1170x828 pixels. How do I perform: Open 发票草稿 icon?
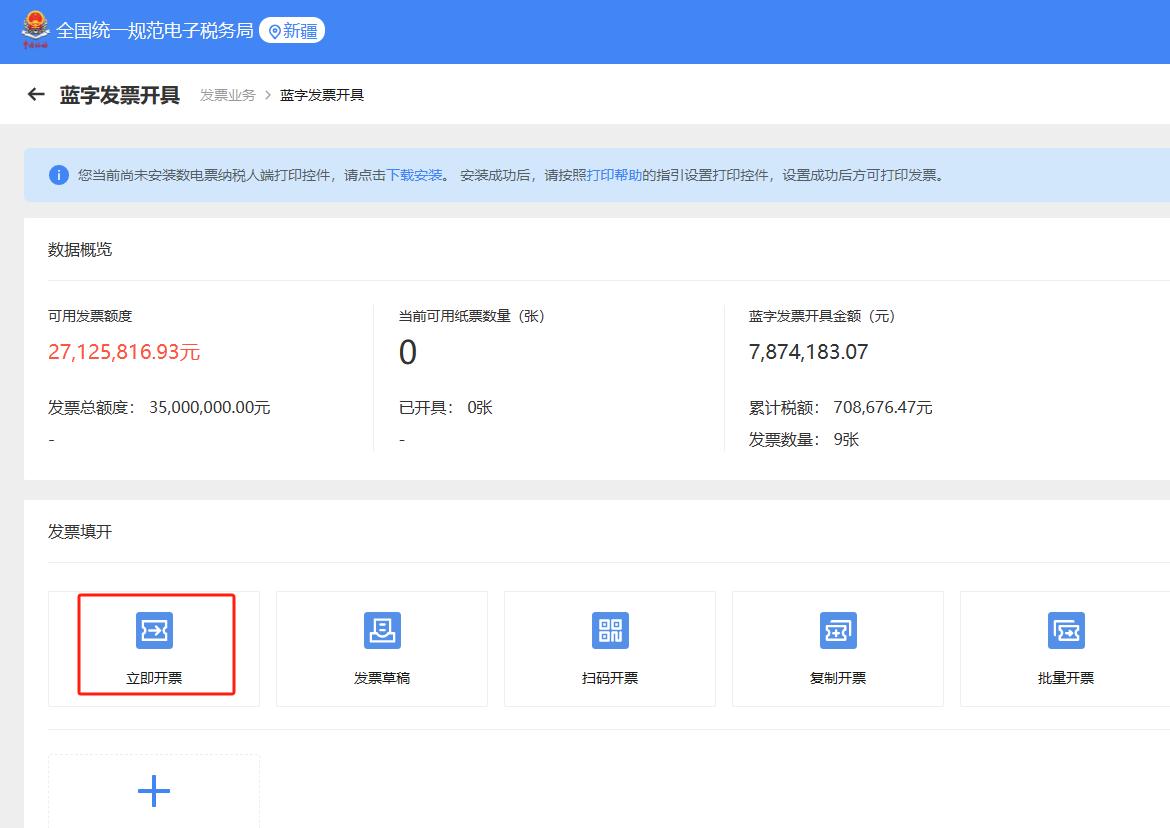click(382, 630)
